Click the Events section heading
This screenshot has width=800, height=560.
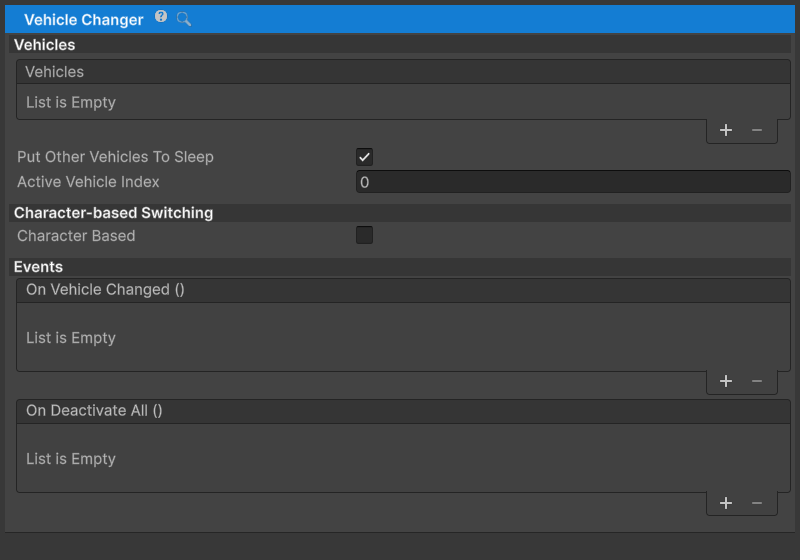[38, 267]
